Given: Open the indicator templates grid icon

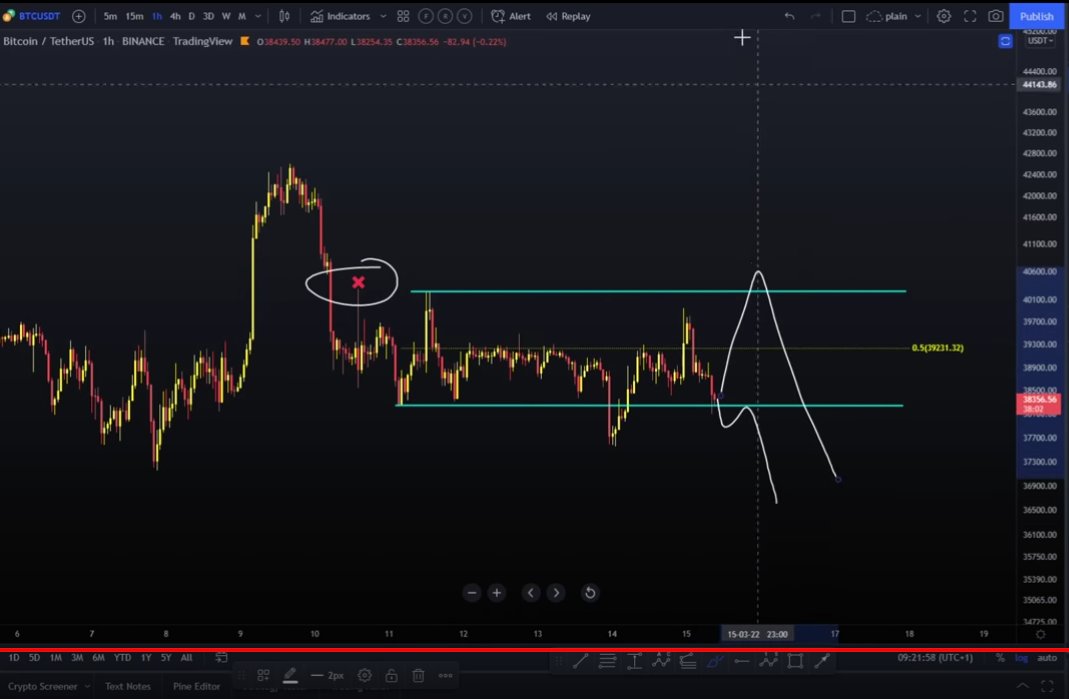Looking at the screenshot, I should point(403,16).
